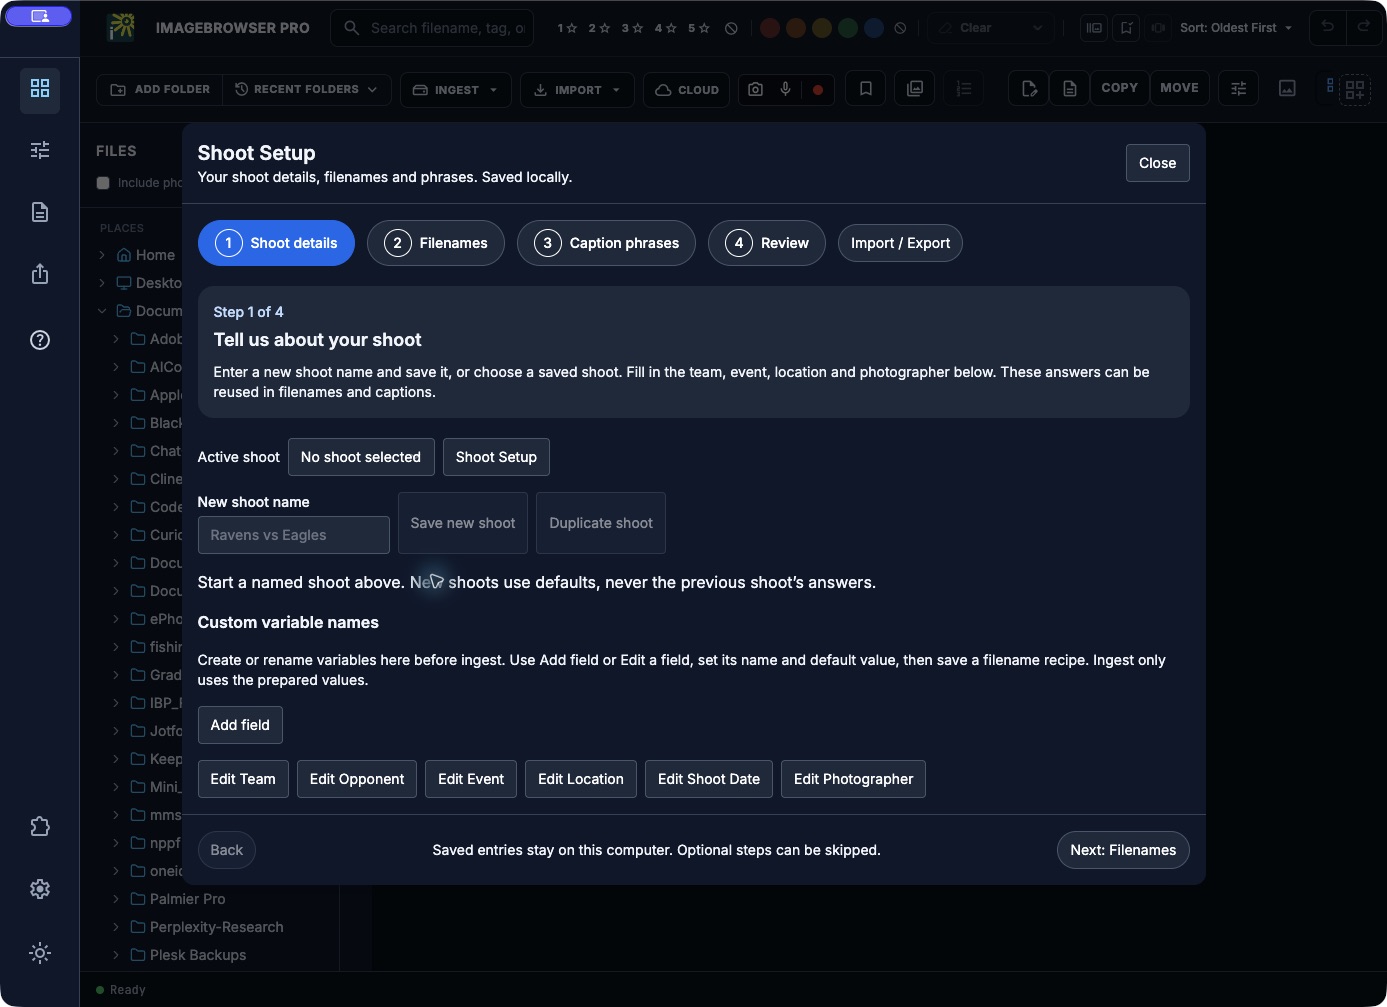Click the search filename field
Screen dimensions: 1387x1007
click(x=432, y=28)
